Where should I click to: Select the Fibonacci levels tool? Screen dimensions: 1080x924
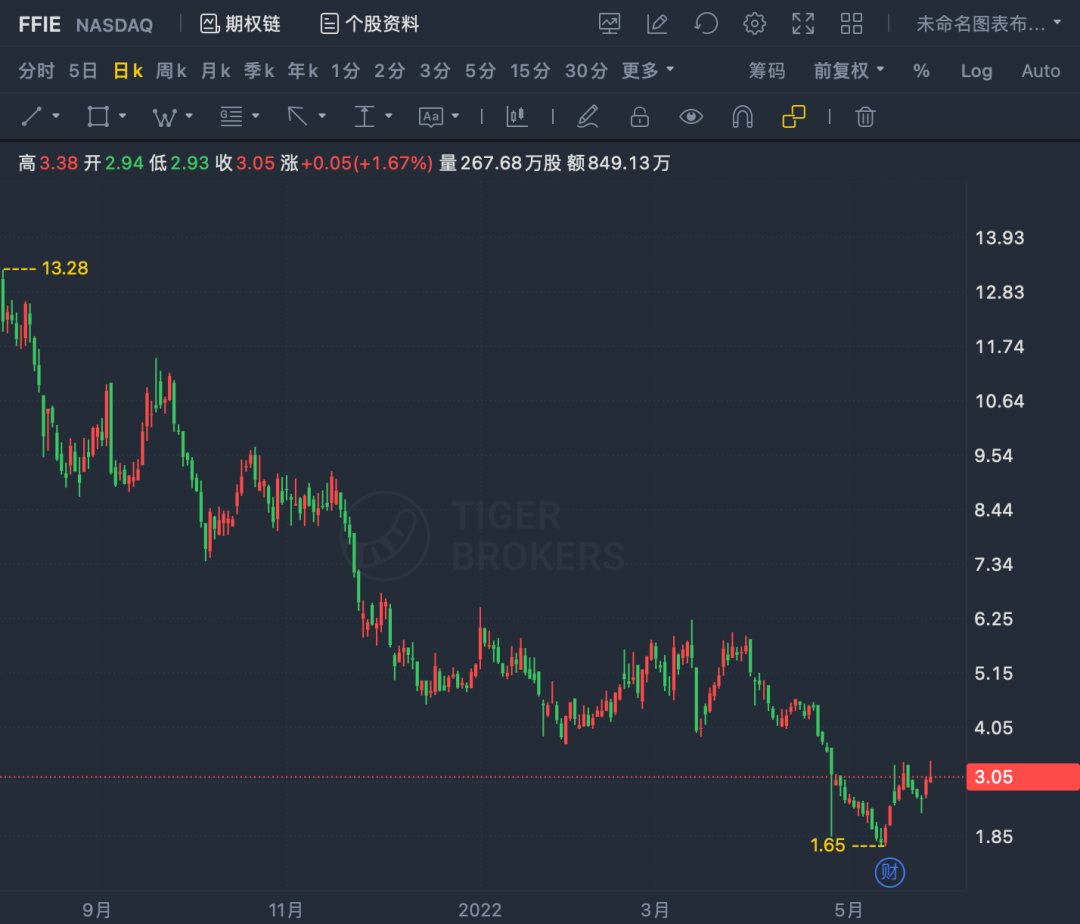(231, 116)
